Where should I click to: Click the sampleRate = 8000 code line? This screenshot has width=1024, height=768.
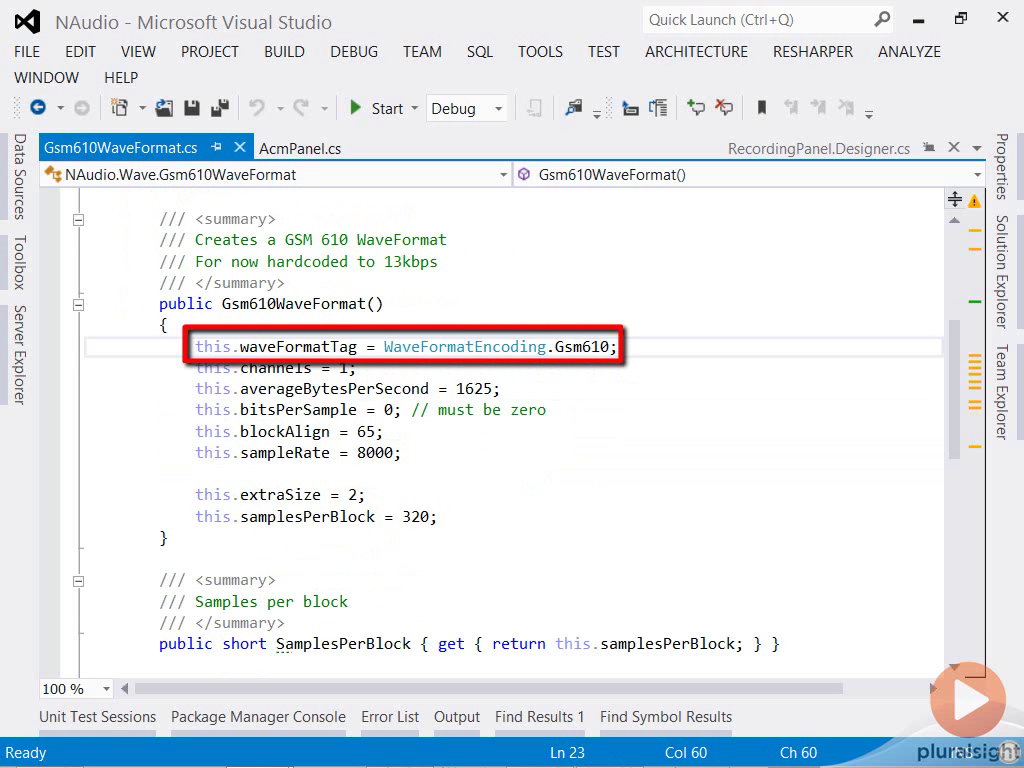pyautogui.click(x=298, y=453)
